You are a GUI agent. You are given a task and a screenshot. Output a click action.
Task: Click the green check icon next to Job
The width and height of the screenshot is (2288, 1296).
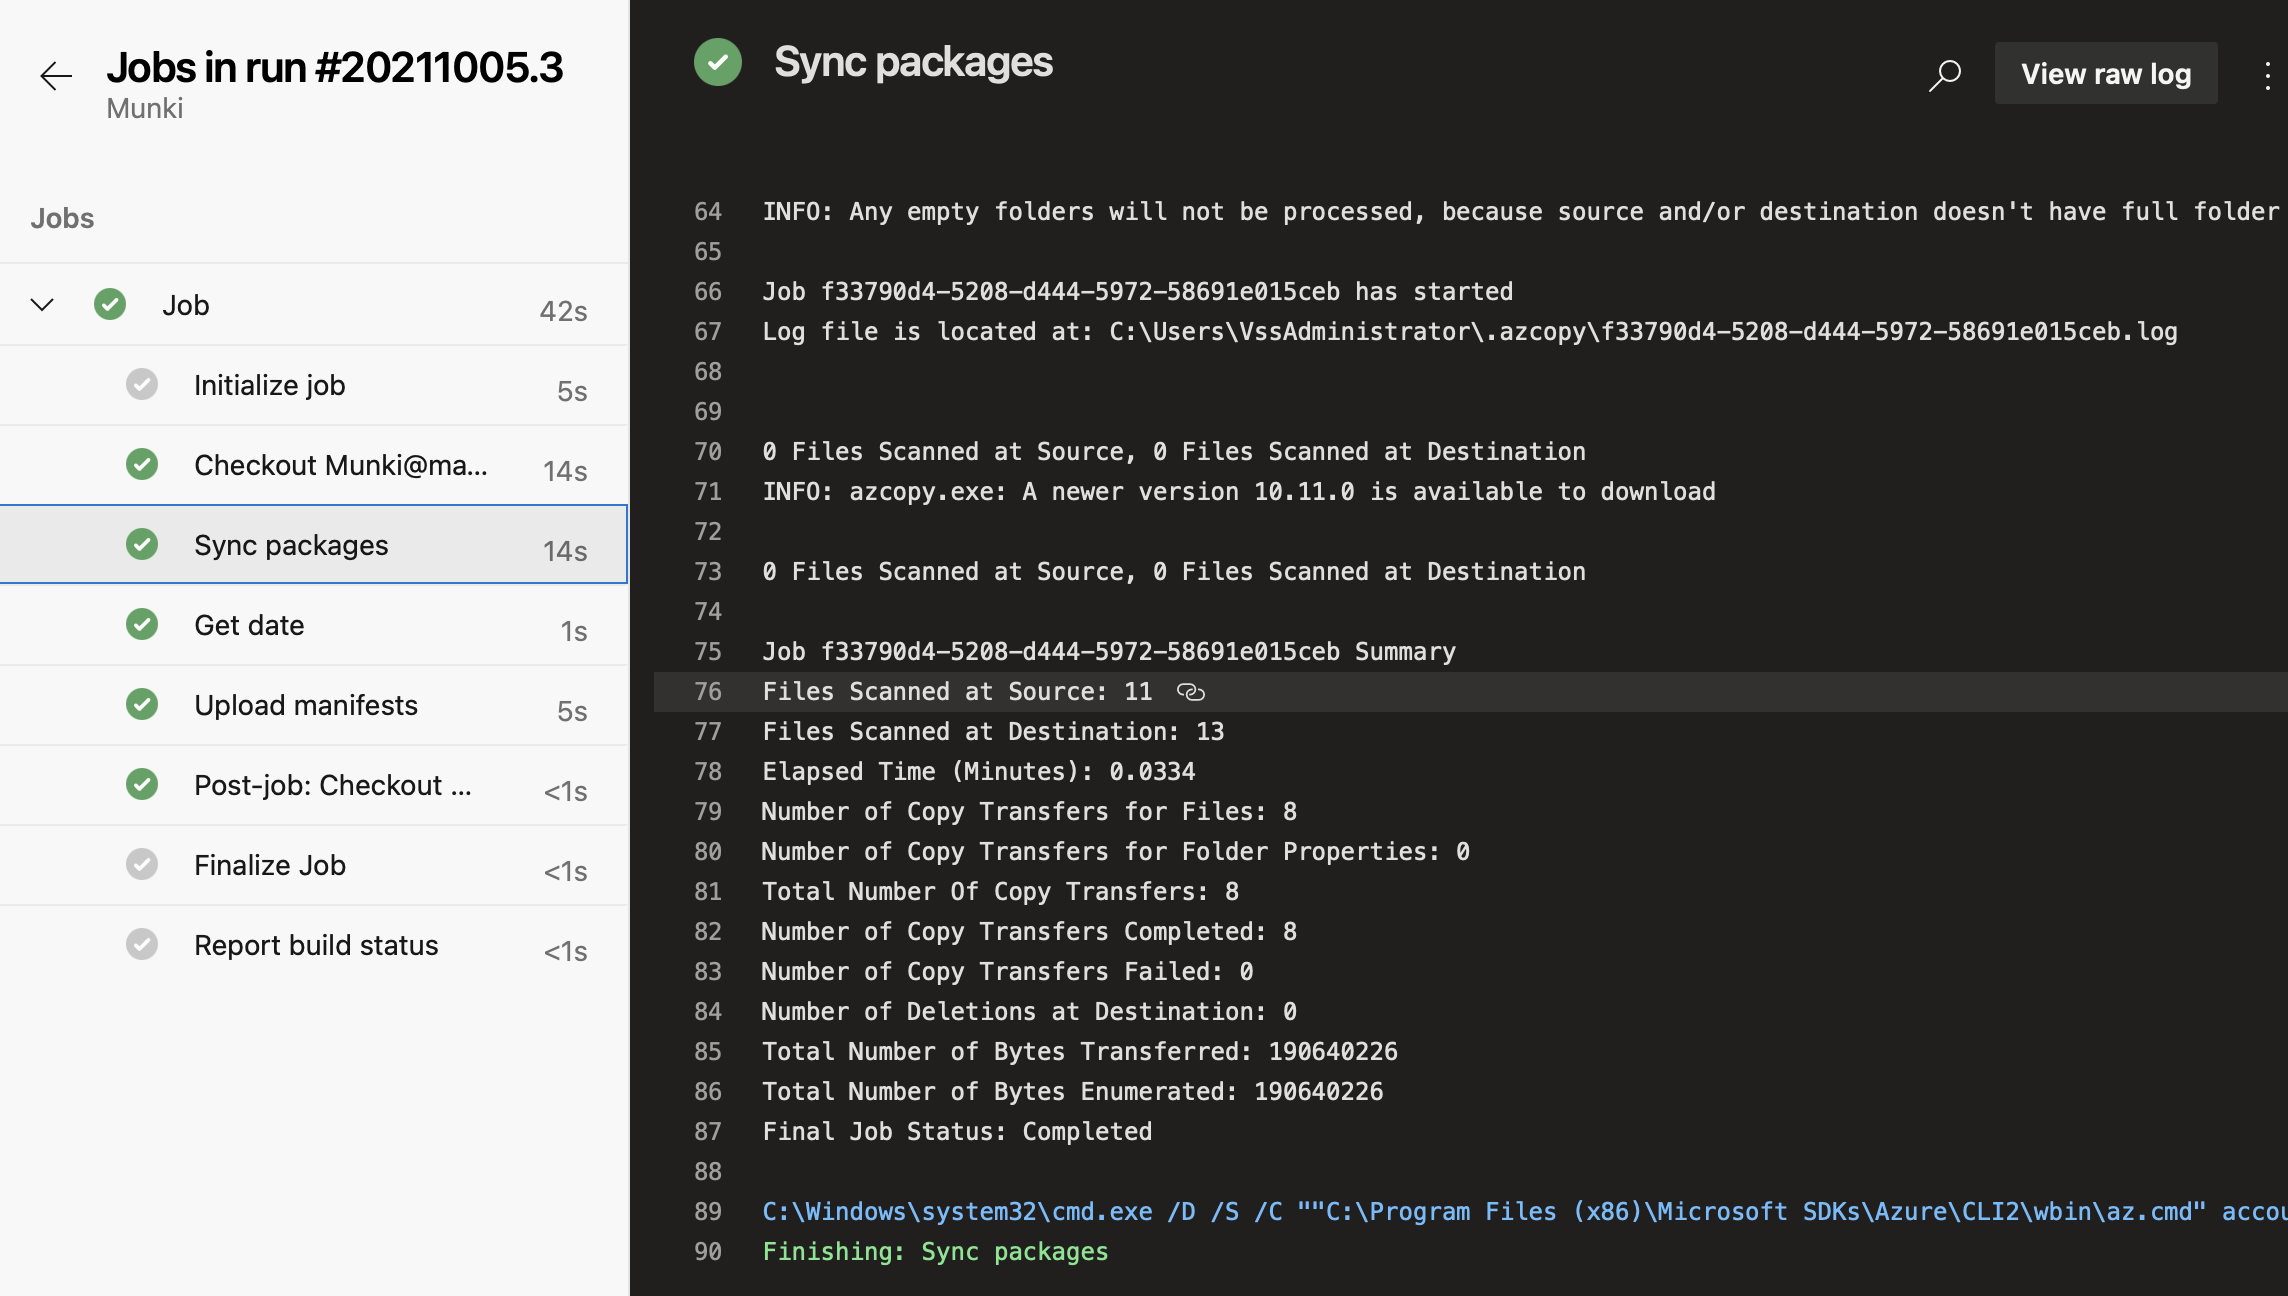110,304
